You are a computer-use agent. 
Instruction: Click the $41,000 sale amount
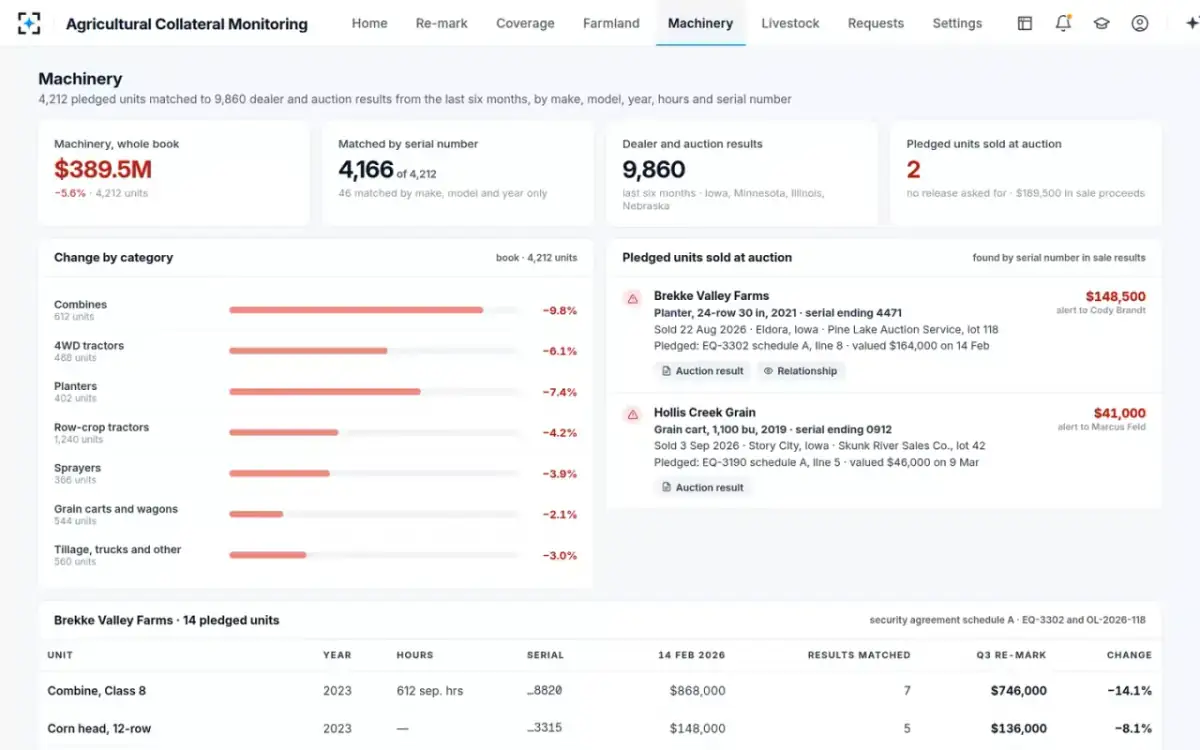pos(1120,413)
